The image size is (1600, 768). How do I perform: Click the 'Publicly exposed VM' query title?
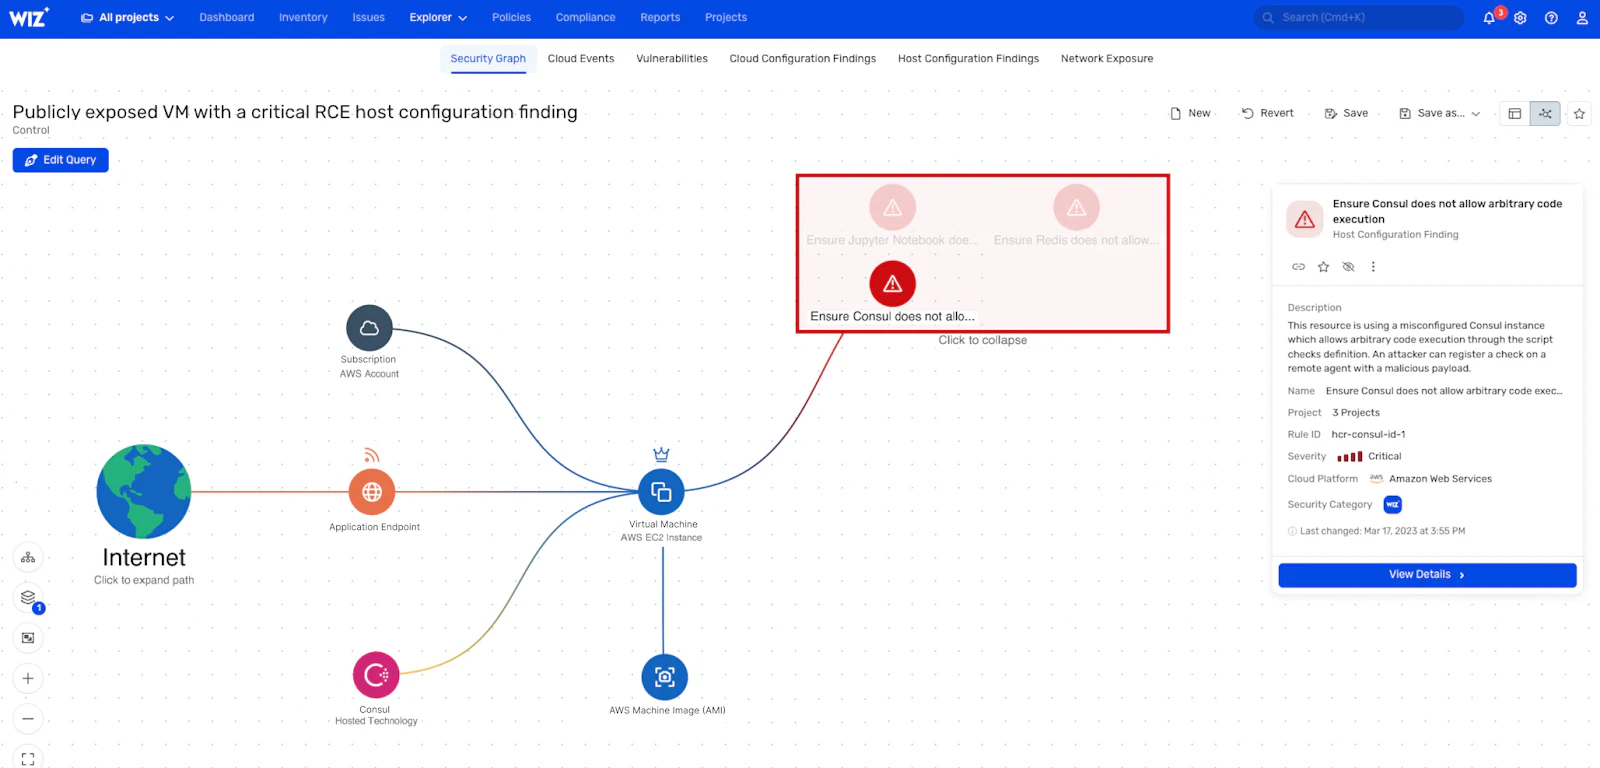pos(295,112)
